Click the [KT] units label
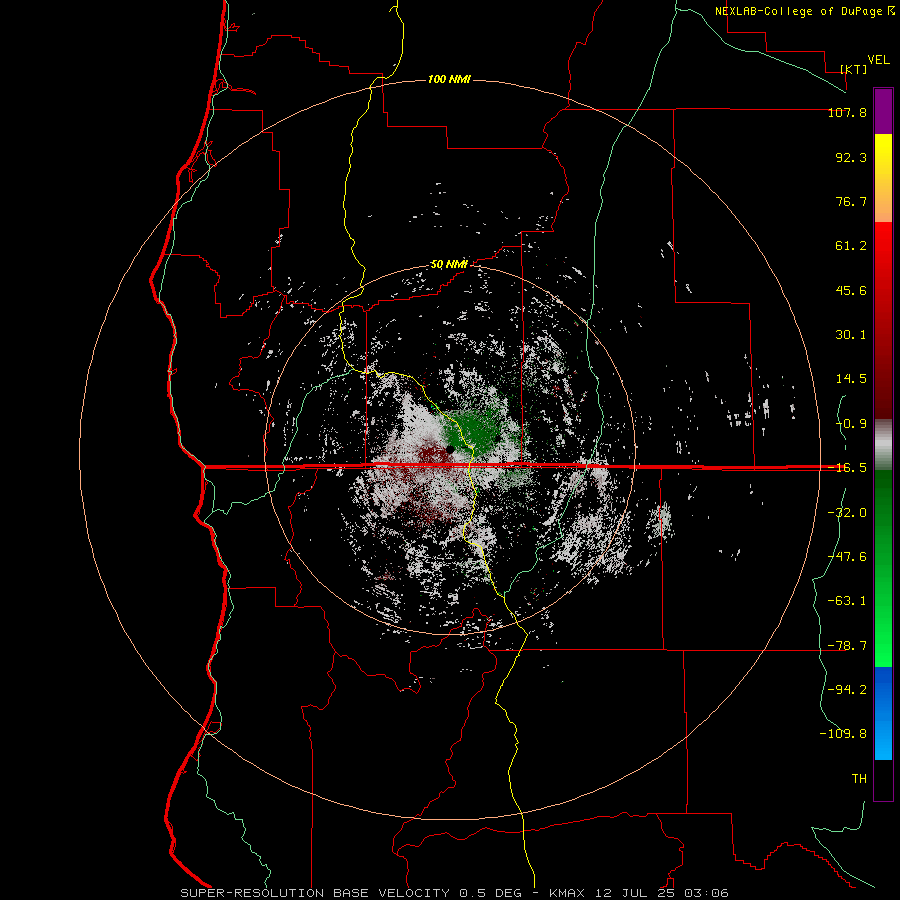900x900 pixels. (x=854, y=69)
